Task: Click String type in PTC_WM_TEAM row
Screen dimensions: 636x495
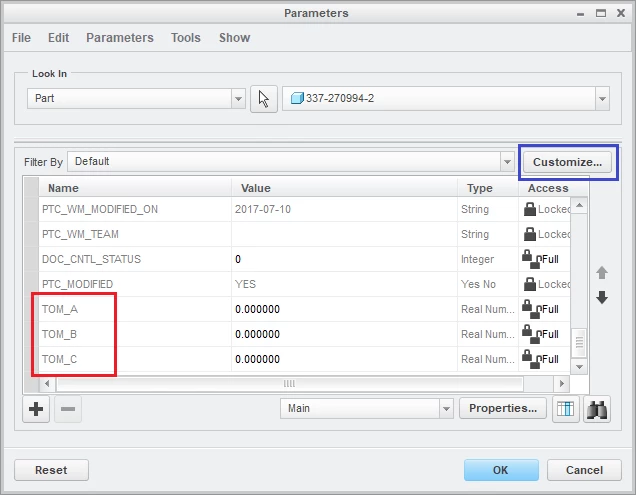Action: pyautogui.click(x=488, y=234)
